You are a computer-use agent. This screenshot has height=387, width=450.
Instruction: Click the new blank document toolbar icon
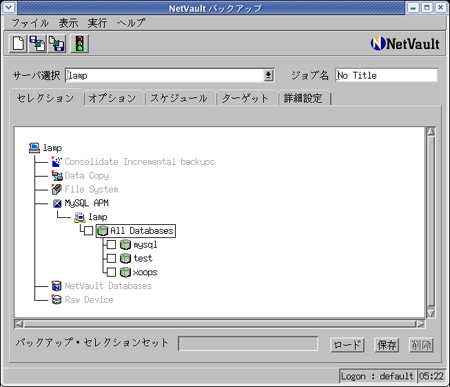coord(18,43)
